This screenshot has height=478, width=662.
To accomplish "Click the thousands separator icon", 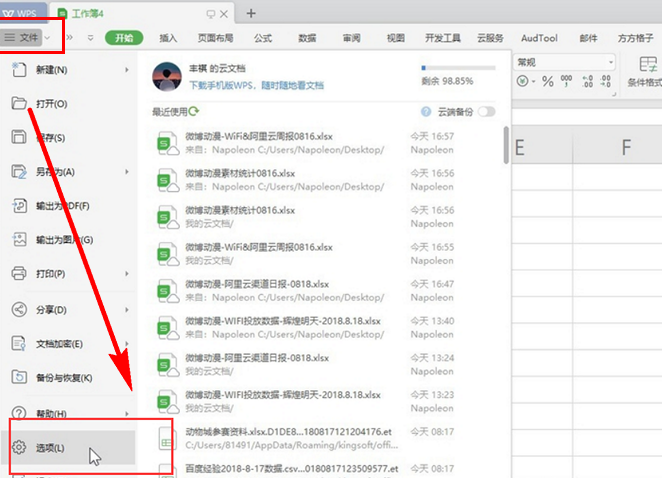I will (x=566, y=81).
